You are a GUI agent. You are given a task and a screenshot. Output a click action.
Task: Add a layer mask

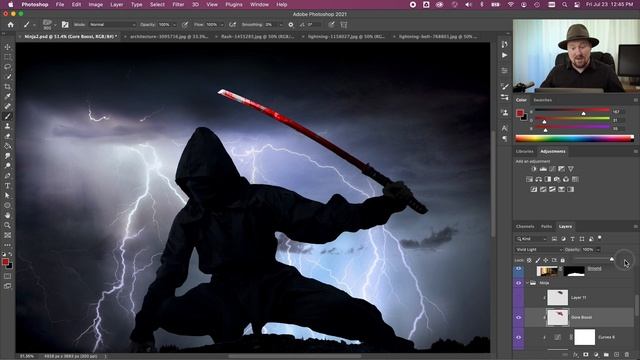point(586,355)
